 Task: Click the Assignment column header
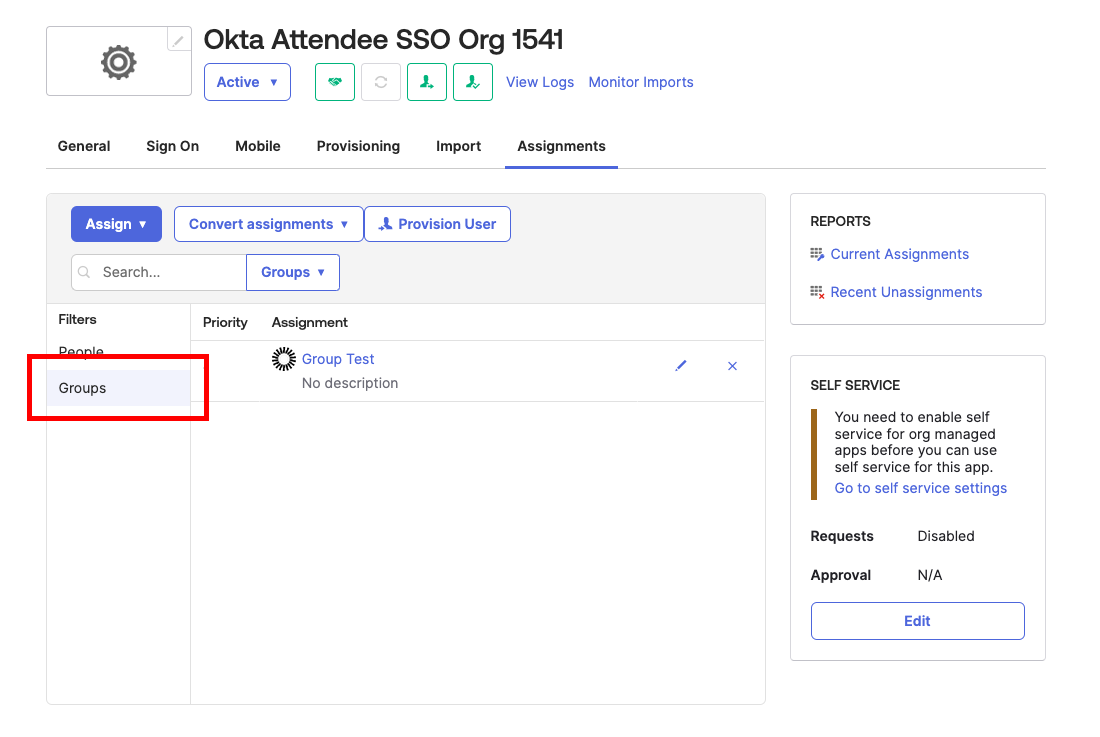point(309,322)
